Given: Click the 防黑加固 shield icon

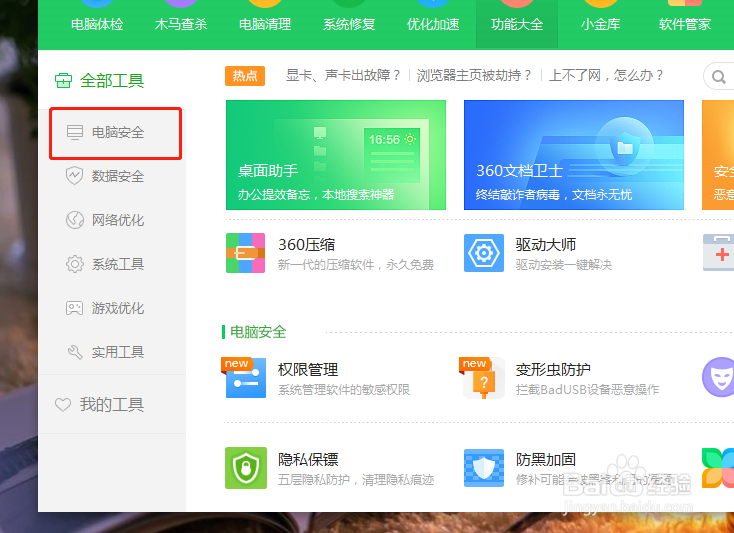Looking at the screenshot, I should (484, 468).
